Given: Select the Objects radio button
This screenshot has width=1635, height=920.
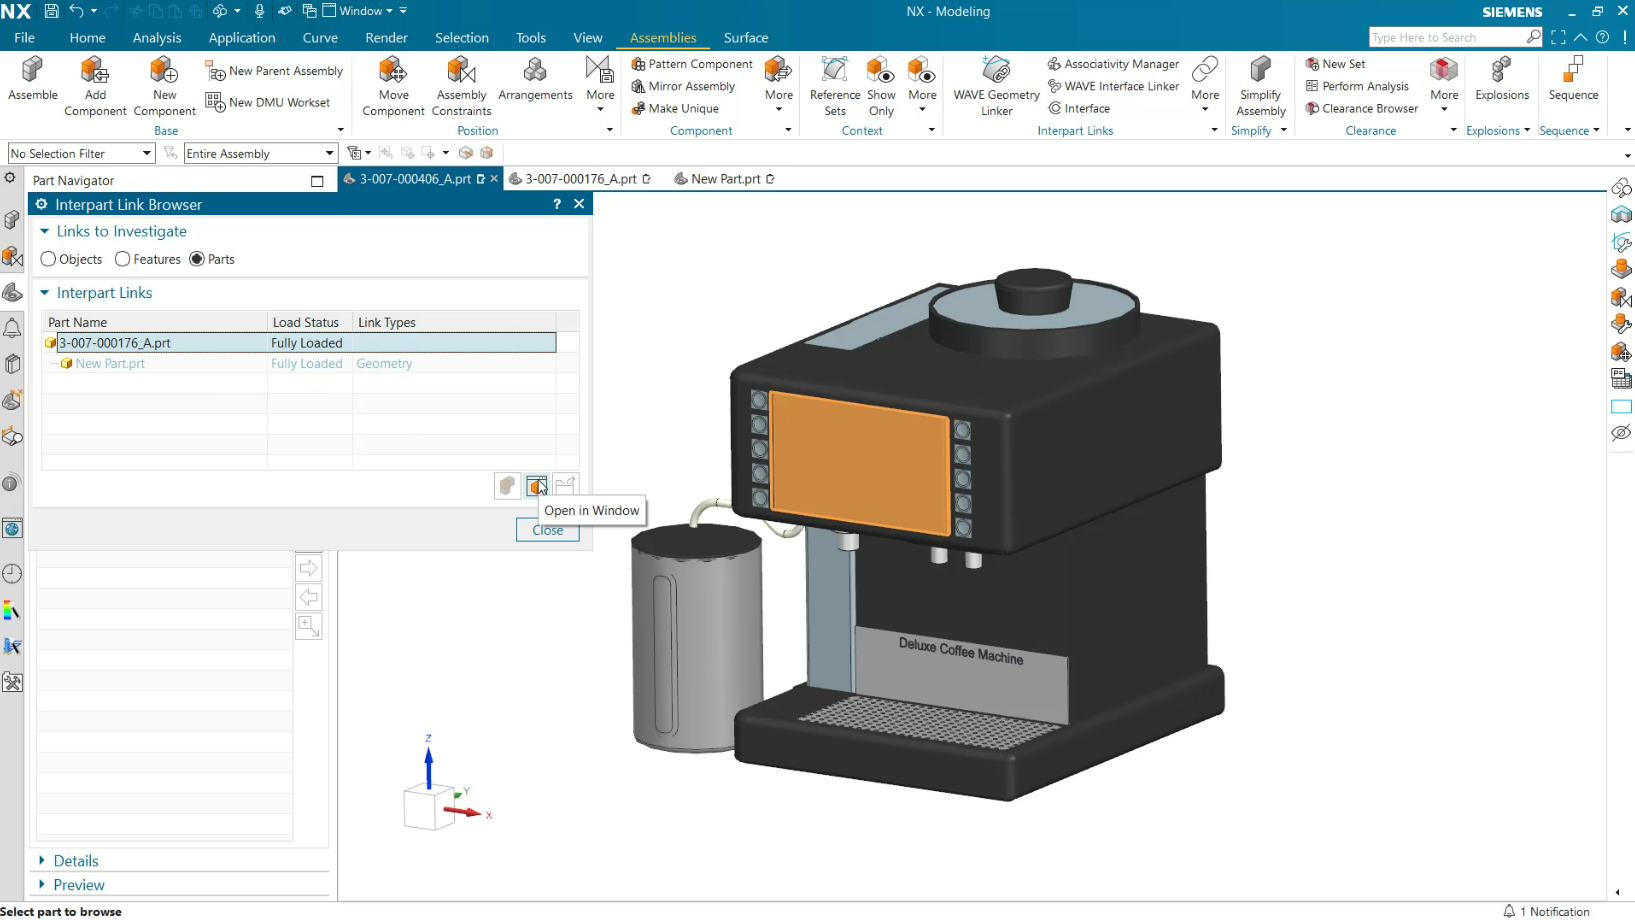Looking at the screenshot, I should click(48, 259).
